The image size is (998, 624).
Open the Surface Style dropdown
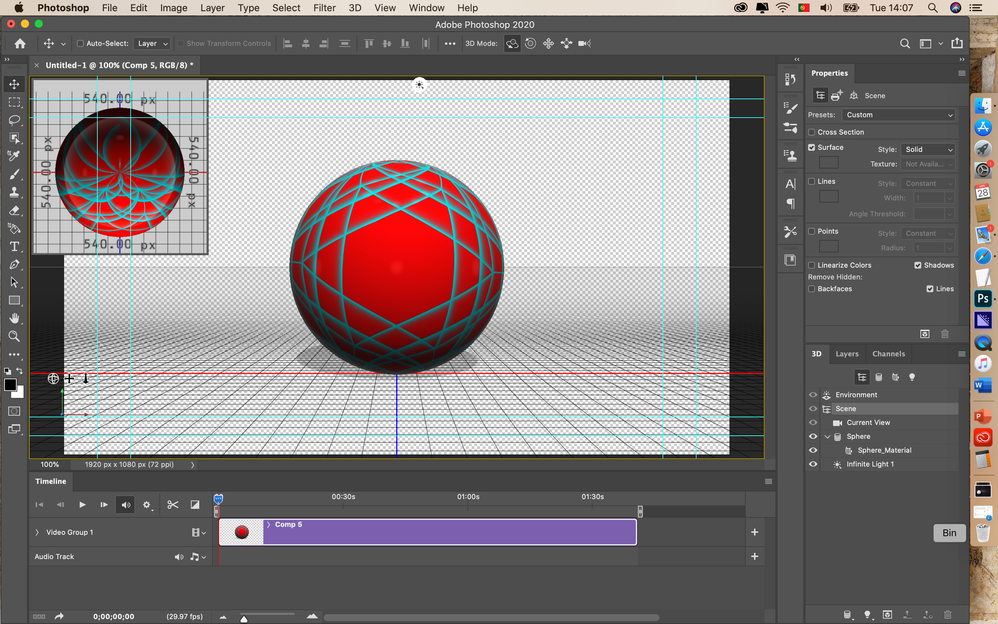[x=928, y=149]
